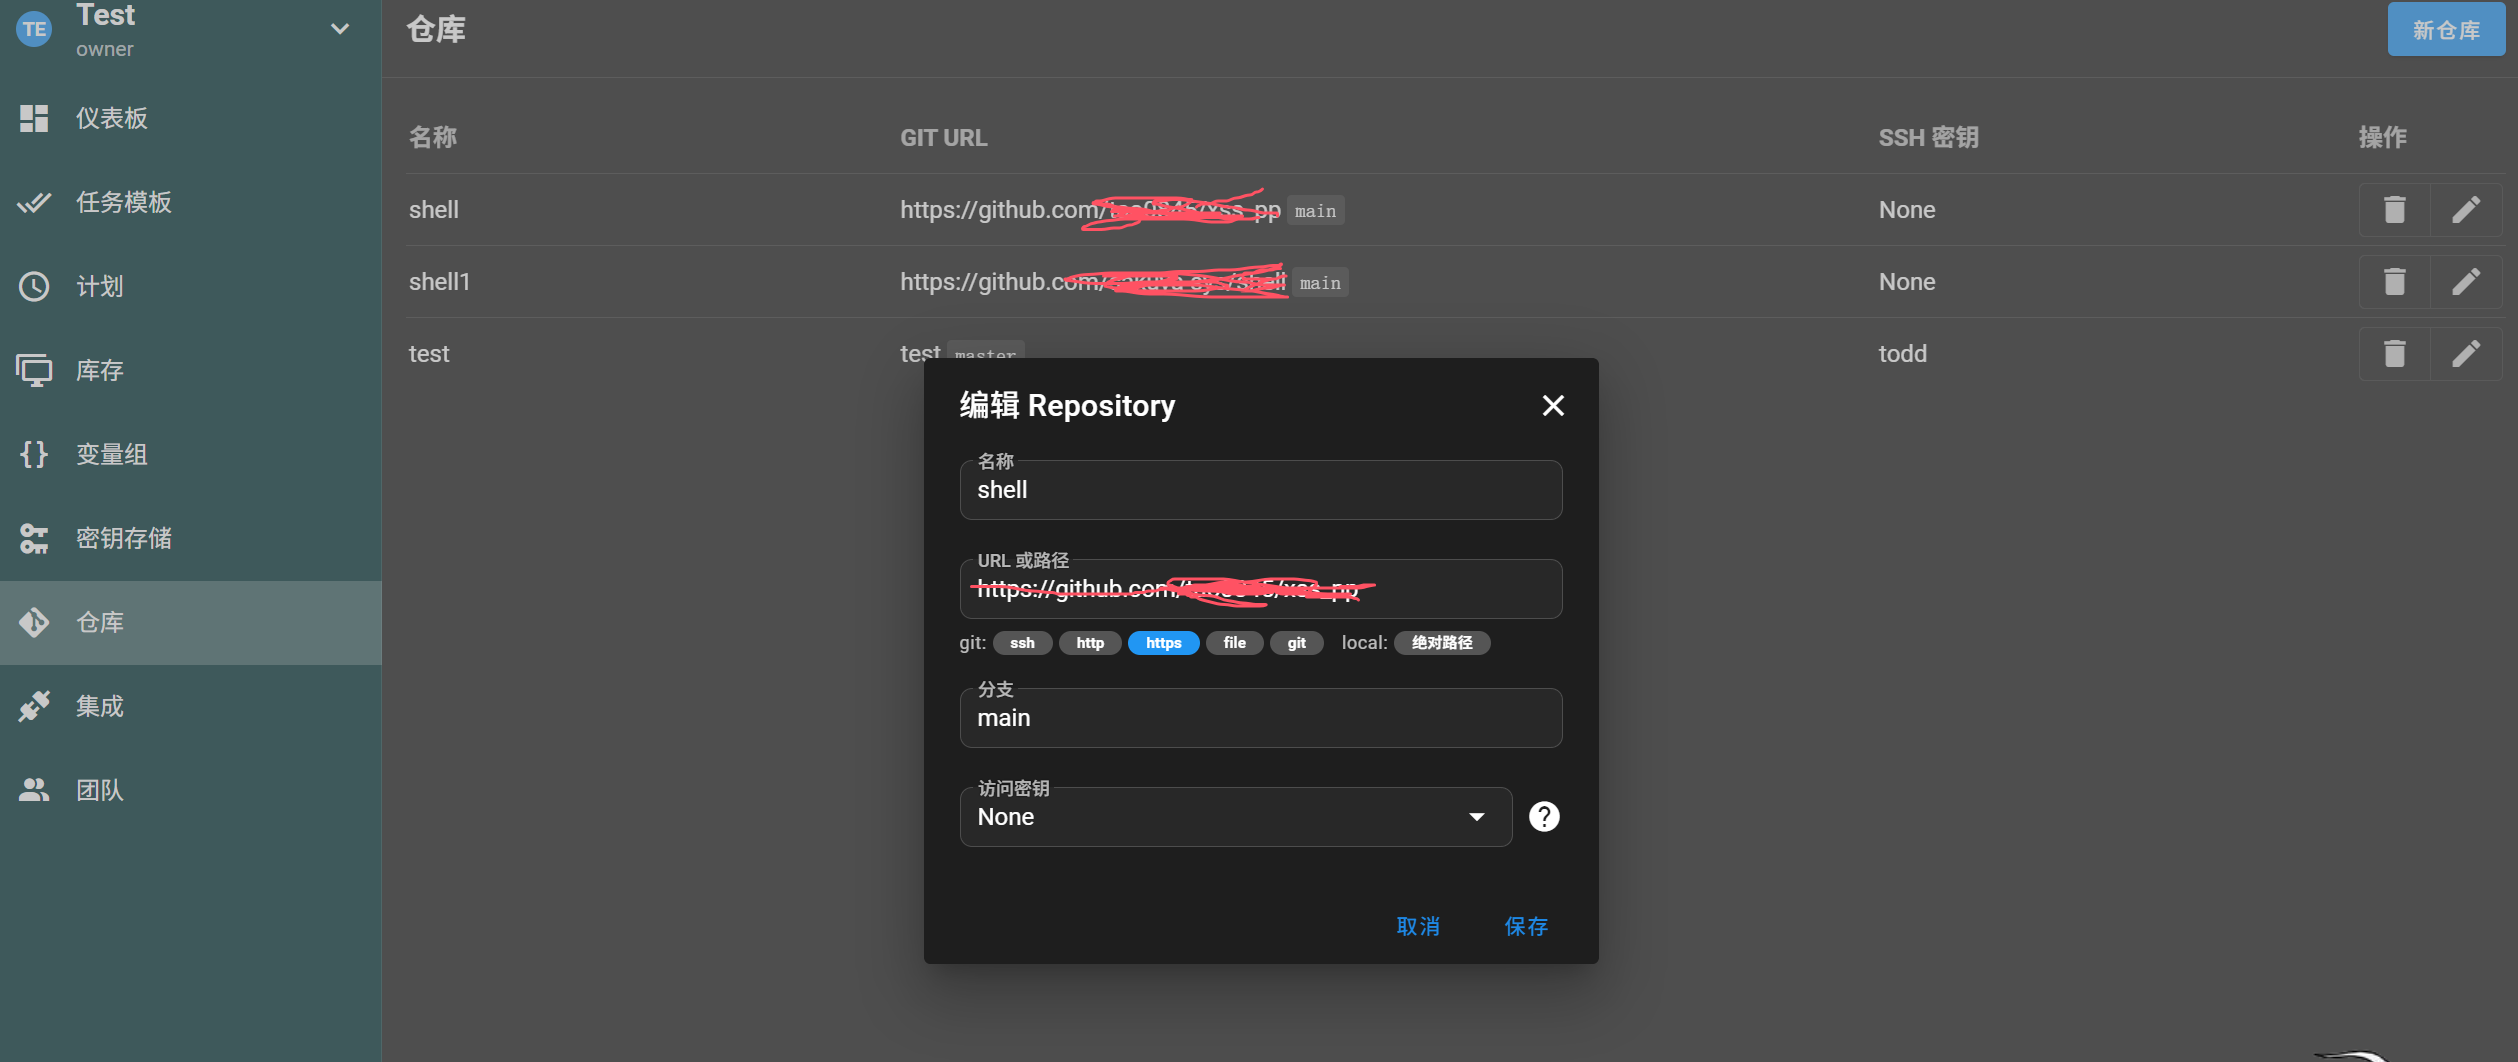Click the curly braces icon for 变量组

pyautogui.click(x=34, y=454)
